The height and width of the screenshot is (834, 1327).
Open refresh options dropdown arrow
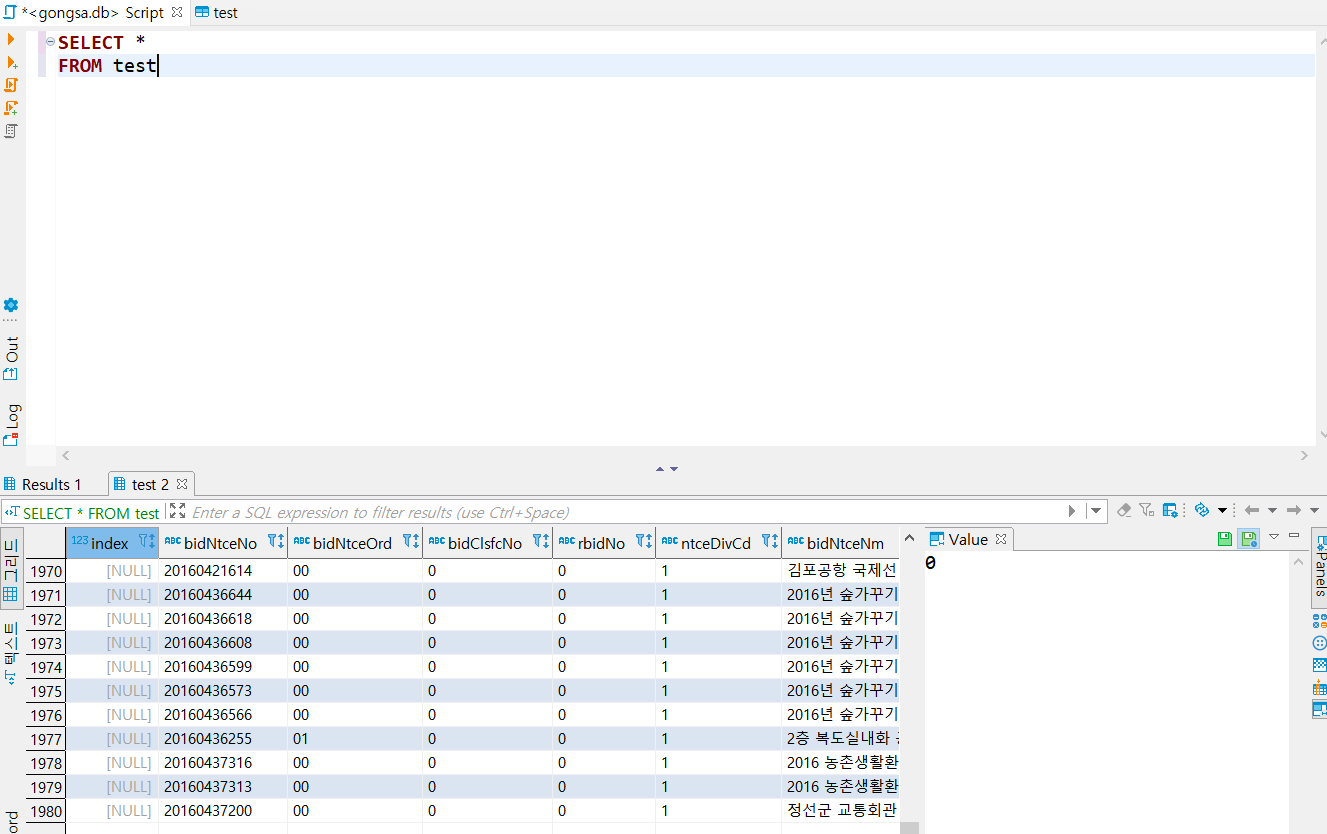click(1222, 511)
